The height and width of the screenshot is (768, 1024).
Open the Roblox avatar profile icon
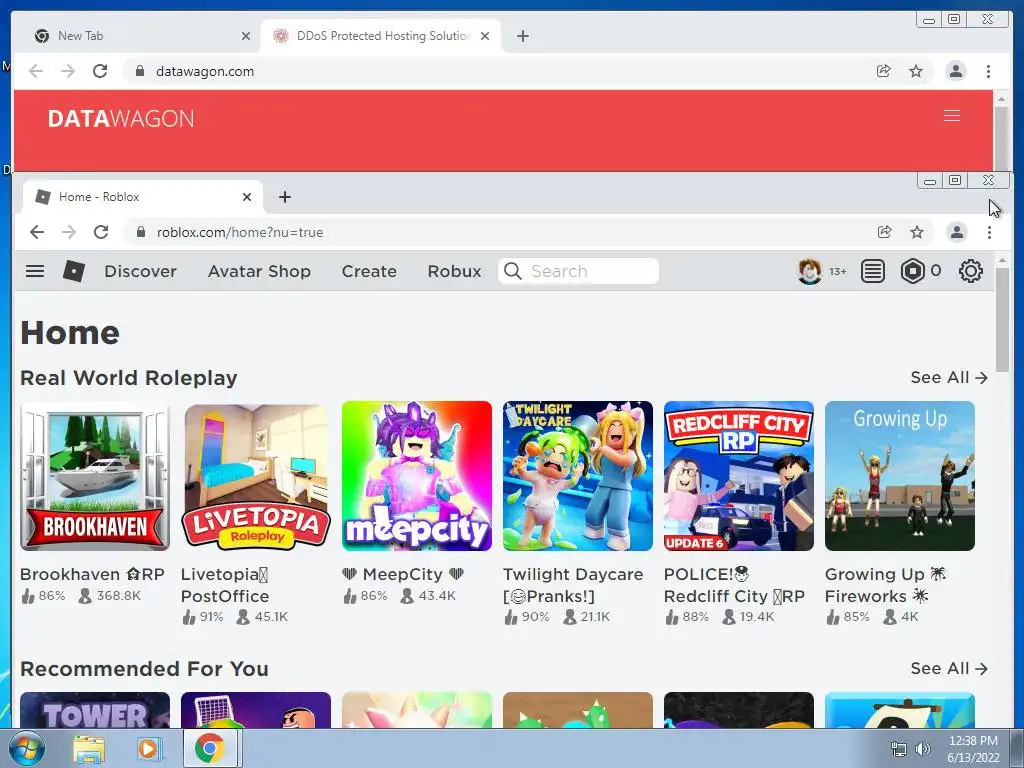(x=810, y=271)
